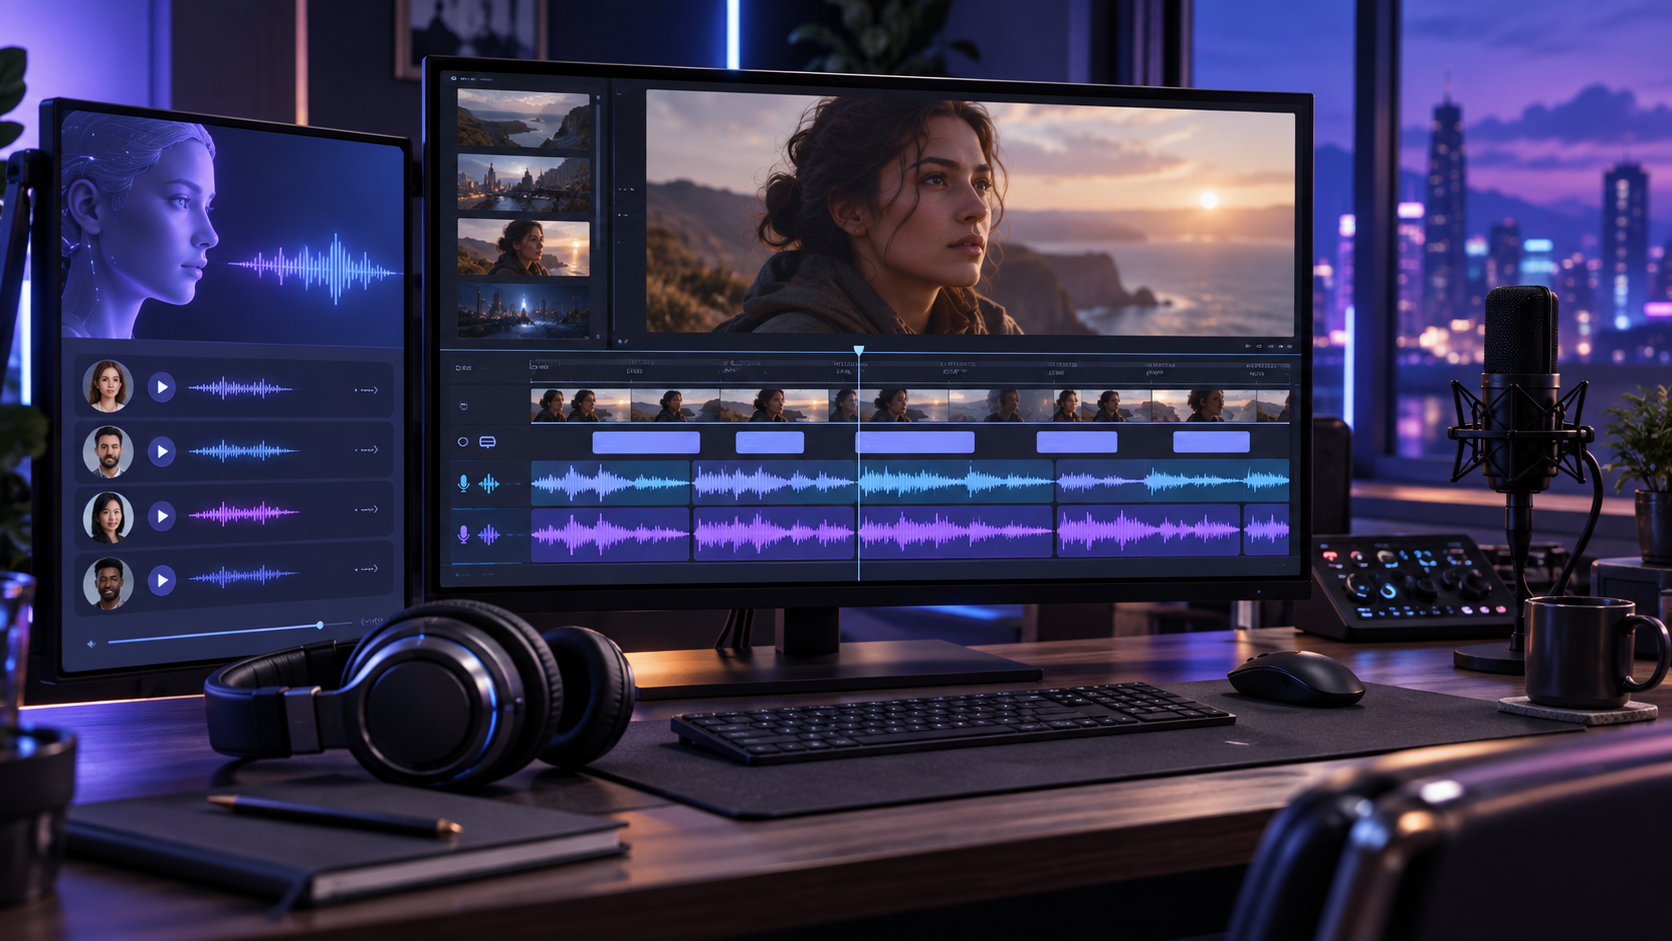Select the first caption clip on the timeline
This screenshot has width=1672, height=941.
pyautogui.click(x=646, y=442)
